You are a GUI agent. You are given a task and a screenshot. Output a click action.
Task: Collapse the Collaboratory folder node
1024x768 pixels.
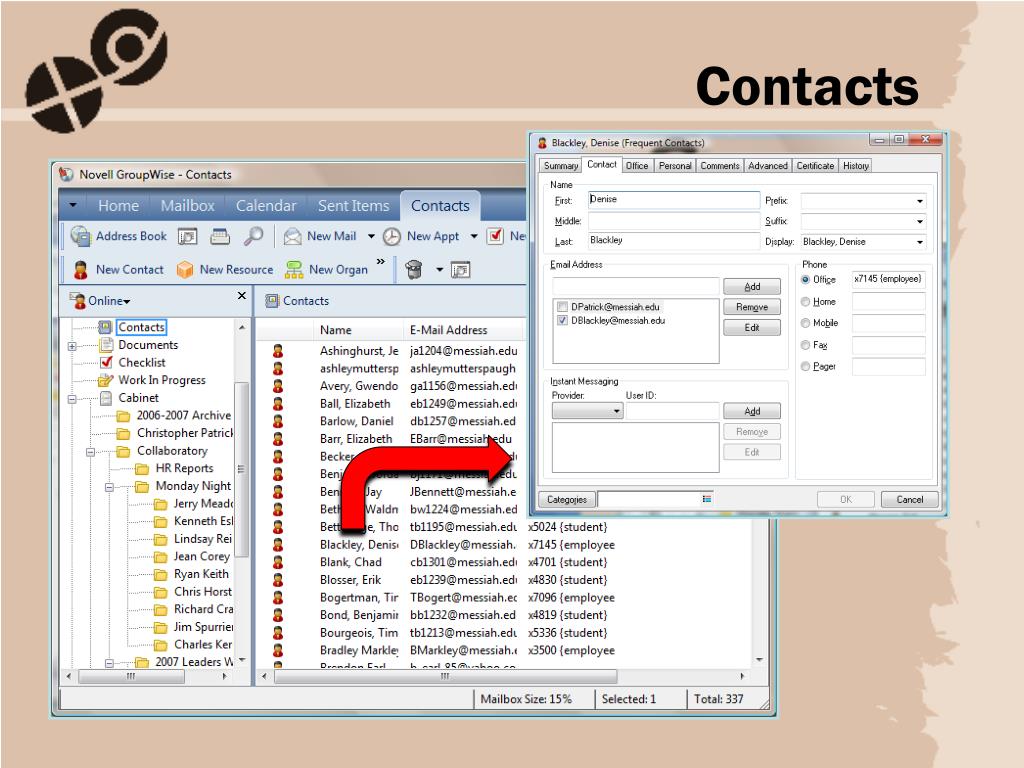click(90, 452)
